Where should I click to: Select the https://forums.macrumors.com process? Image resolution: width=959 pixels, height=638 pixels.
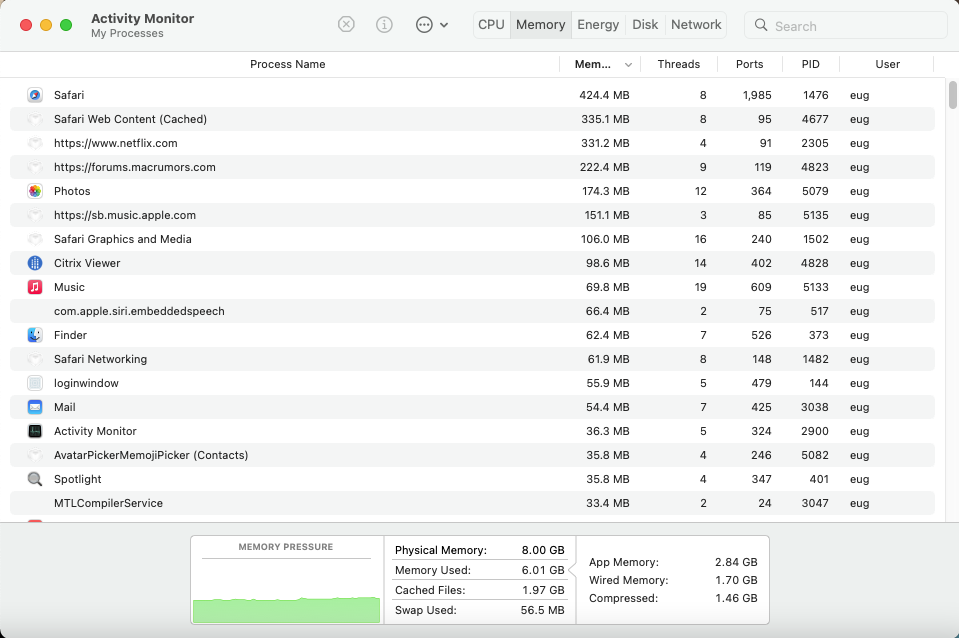pos(135,167)
